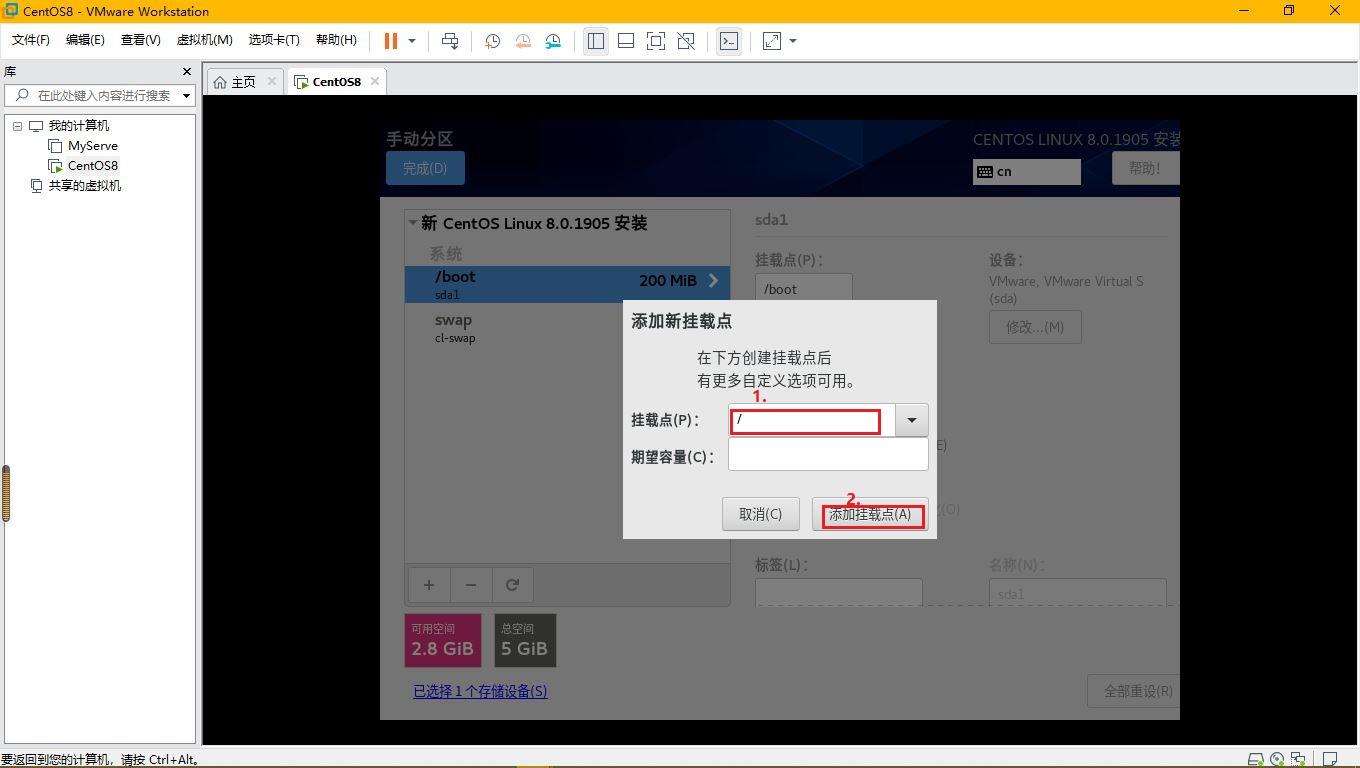Open the 虚拟机(M) menu
This screenshot has height=768, width=1360.
tap(205, 40)
